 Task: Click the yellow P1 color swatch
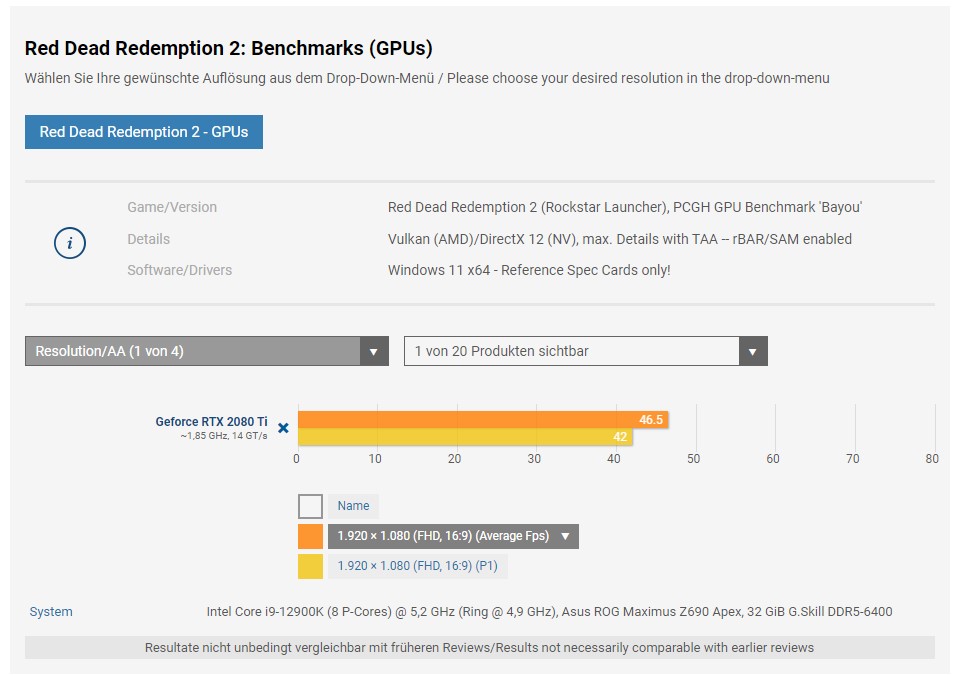(311, 566)
